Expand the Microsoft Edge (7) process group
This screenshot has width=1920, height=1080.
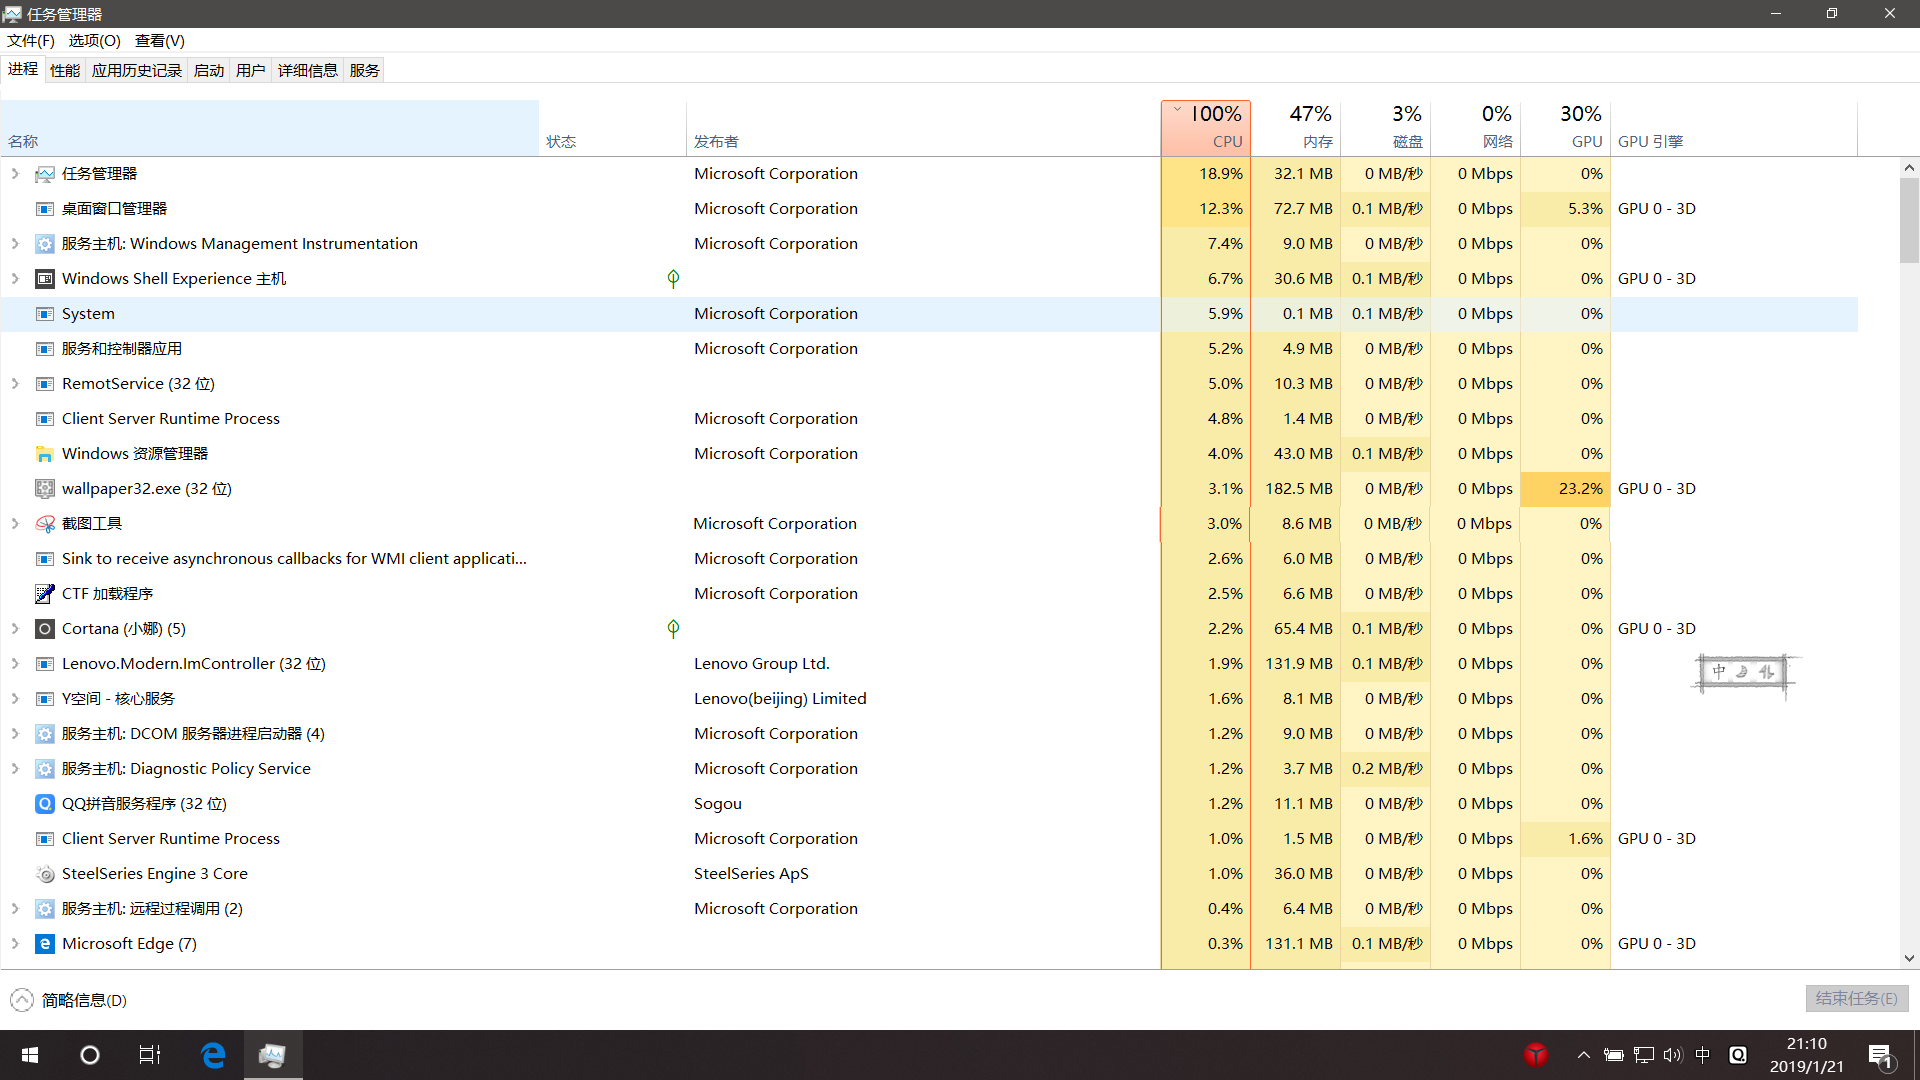click(15, 944)
